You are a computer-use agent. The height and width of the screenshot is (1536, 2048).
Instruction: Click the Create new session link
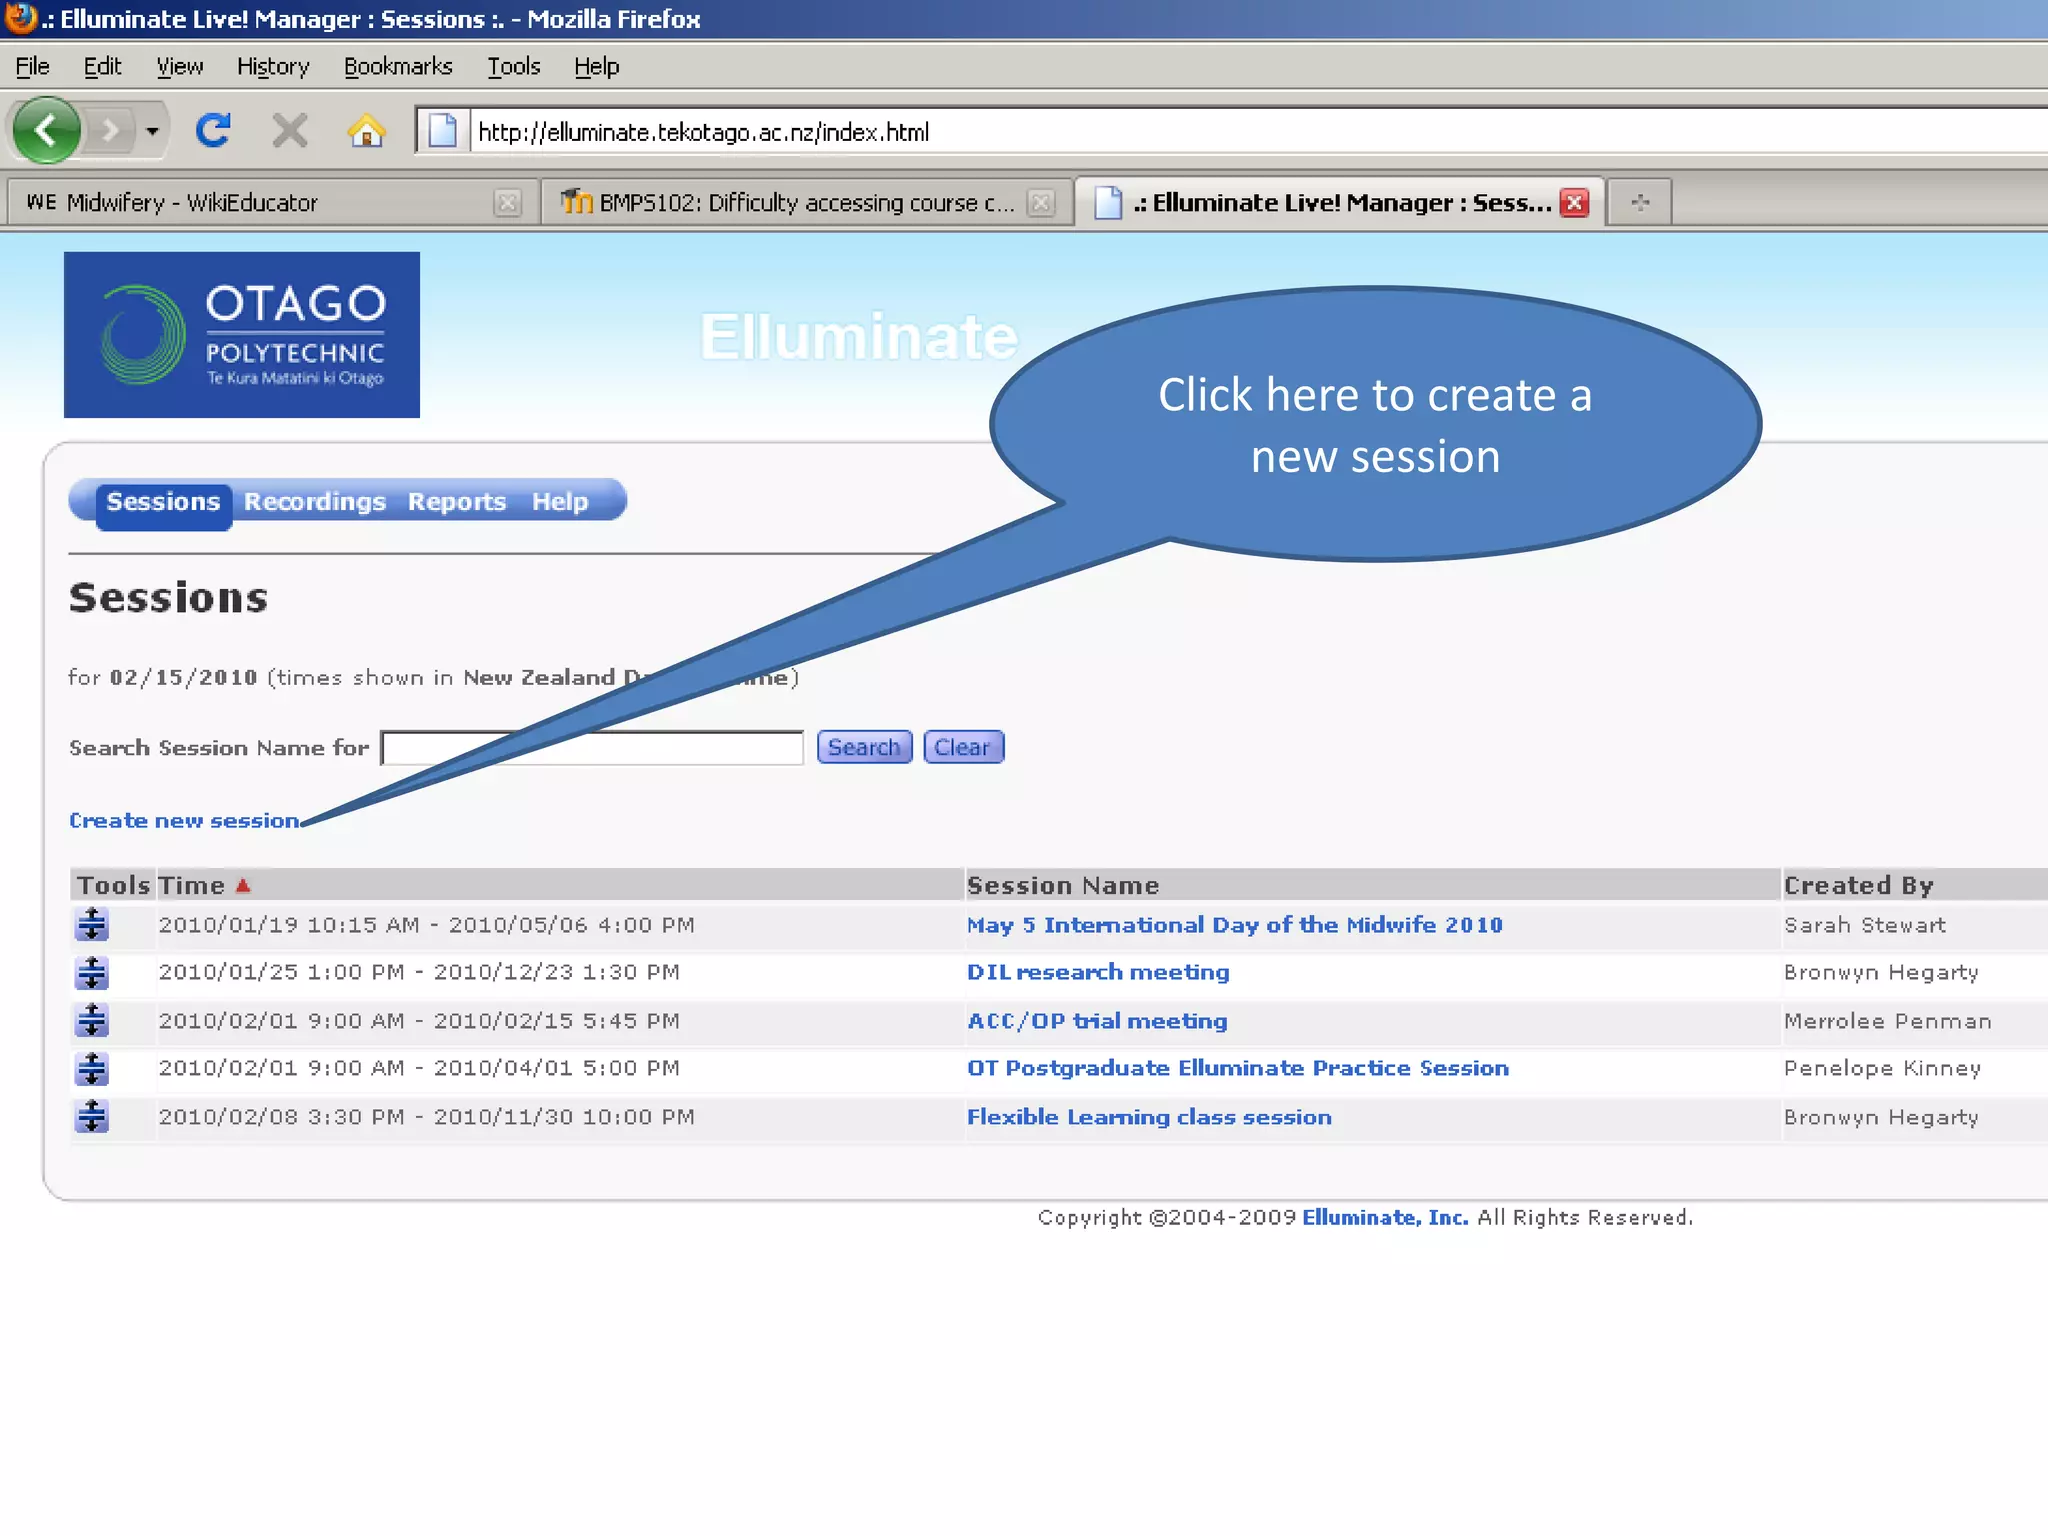[x=184, y=821]
